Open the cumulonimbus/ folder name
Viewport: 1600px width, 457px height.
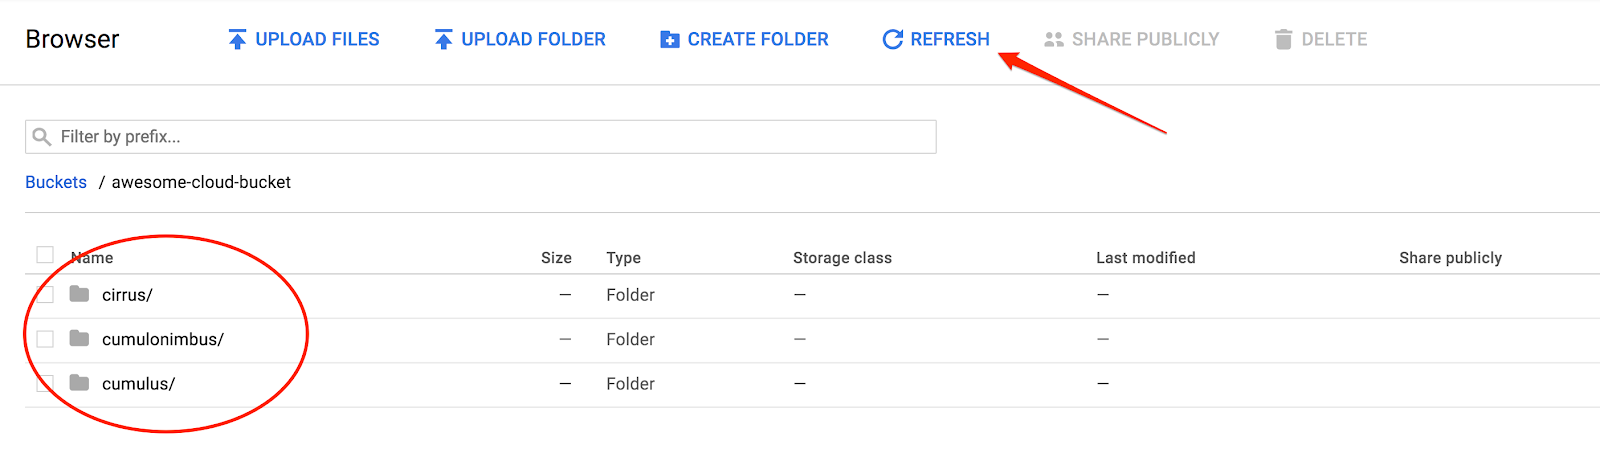[x=162, y=340]
